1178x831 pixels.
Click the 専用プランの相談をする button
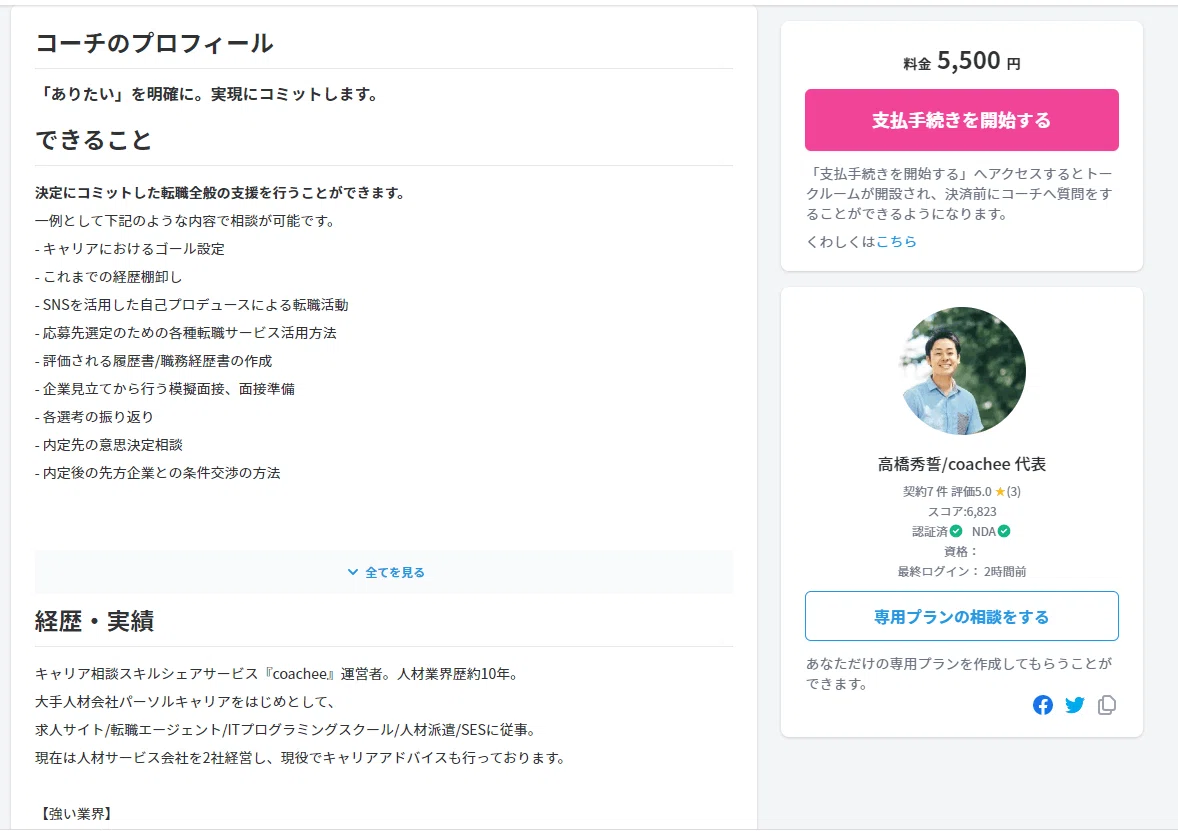click(962, 616)
